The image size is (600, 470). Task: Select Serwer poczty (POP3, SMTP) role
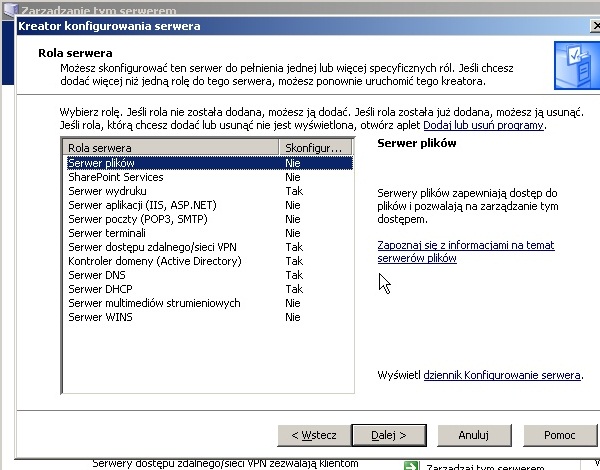[209, 219]
